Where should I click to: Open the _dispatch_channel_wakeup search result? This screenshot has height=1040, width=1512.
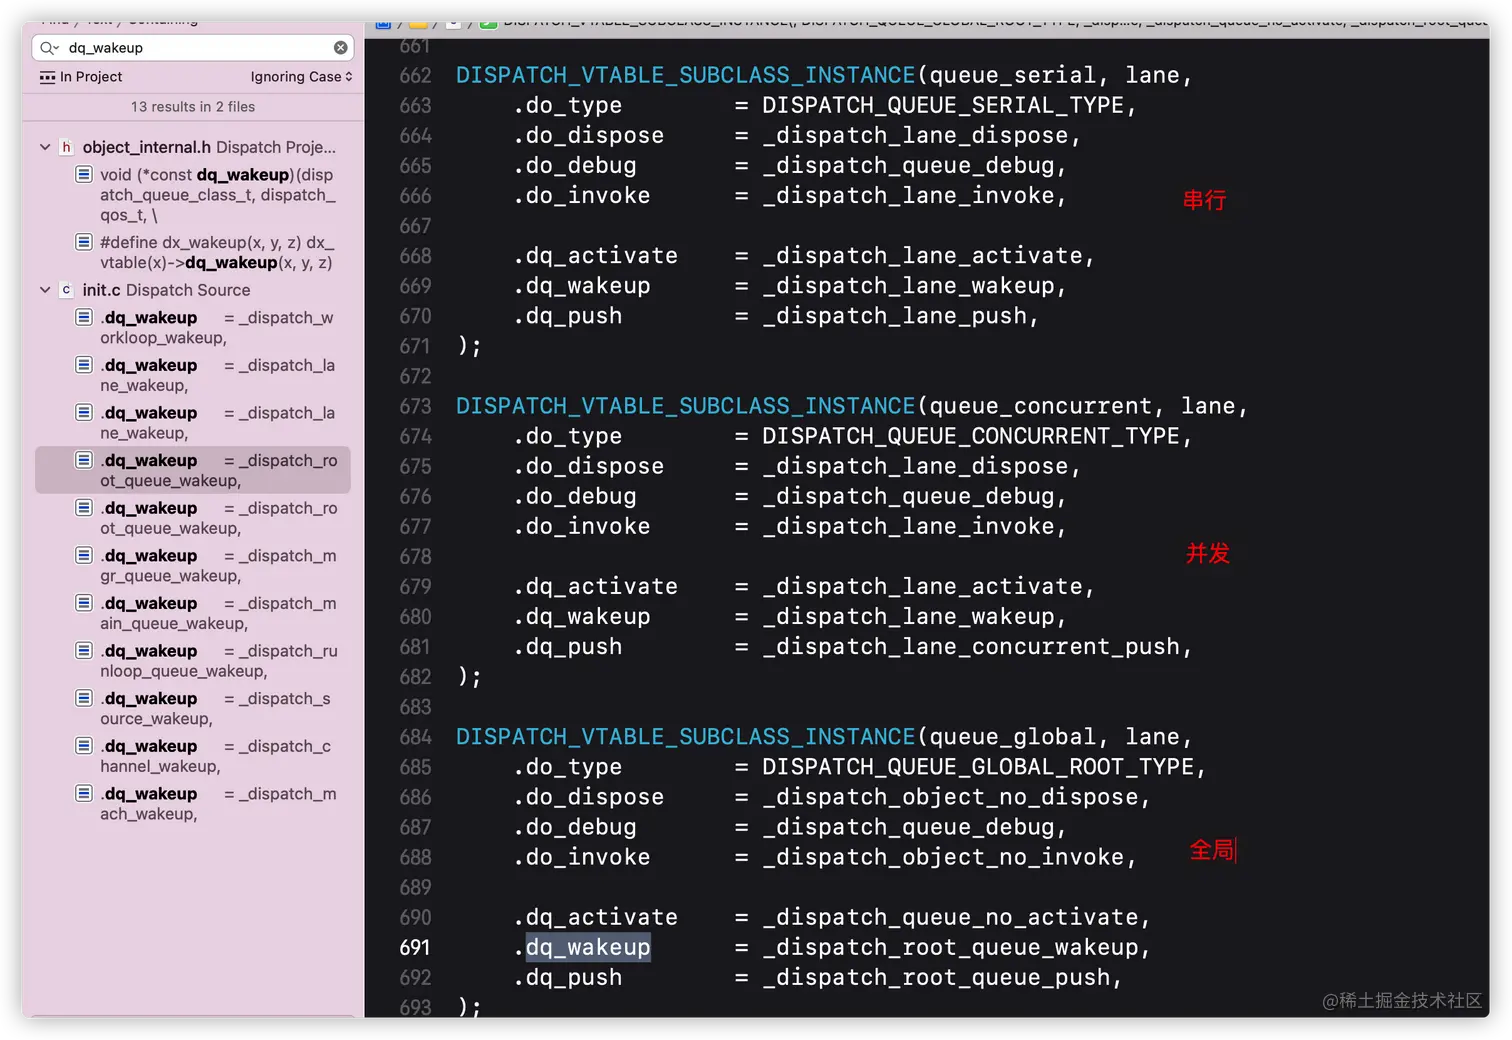pos(193,756)
